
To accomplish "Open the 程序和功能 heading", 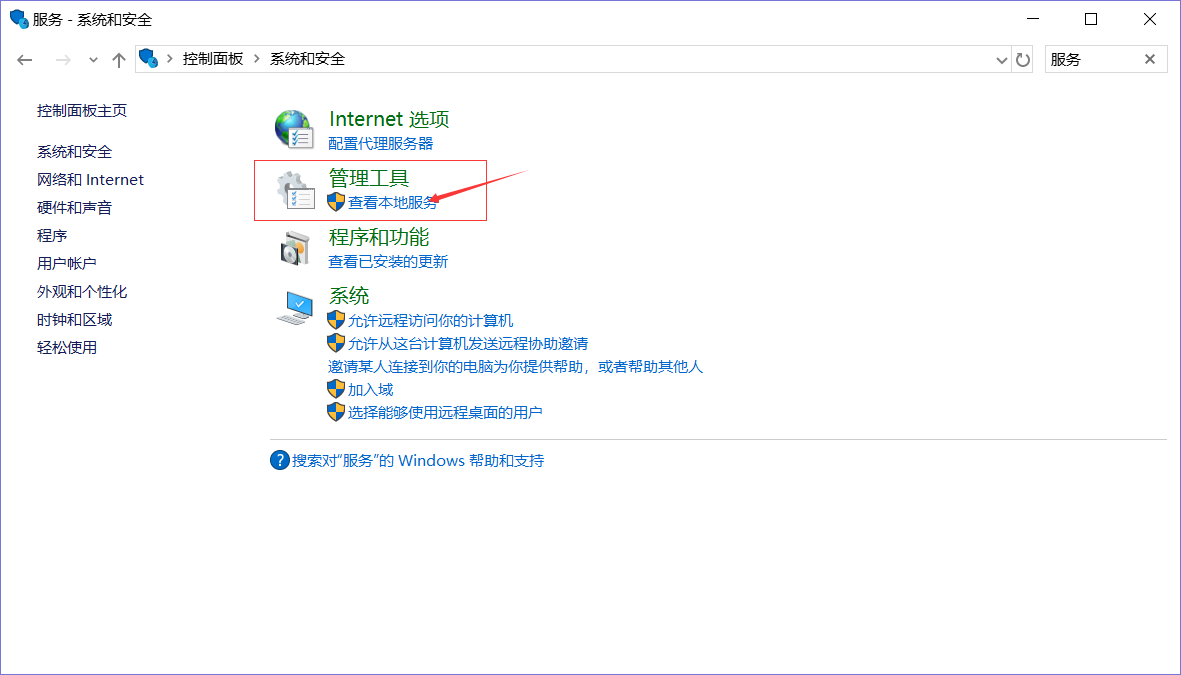I will pyautogui.click(x=379, y=237).
